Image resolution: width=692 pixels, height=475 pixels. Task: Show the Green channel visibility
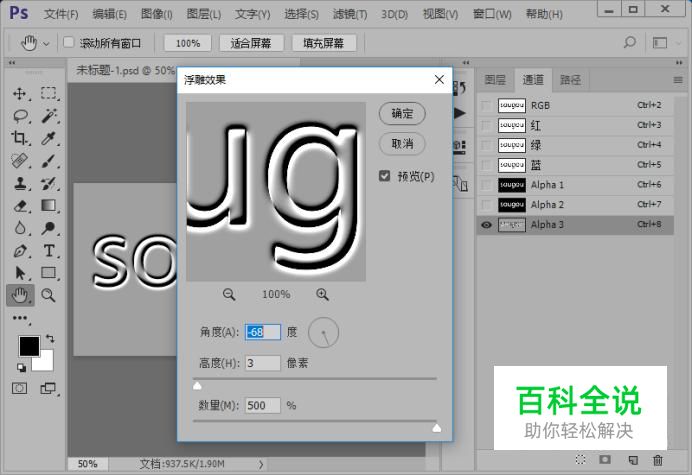(486, 145)
